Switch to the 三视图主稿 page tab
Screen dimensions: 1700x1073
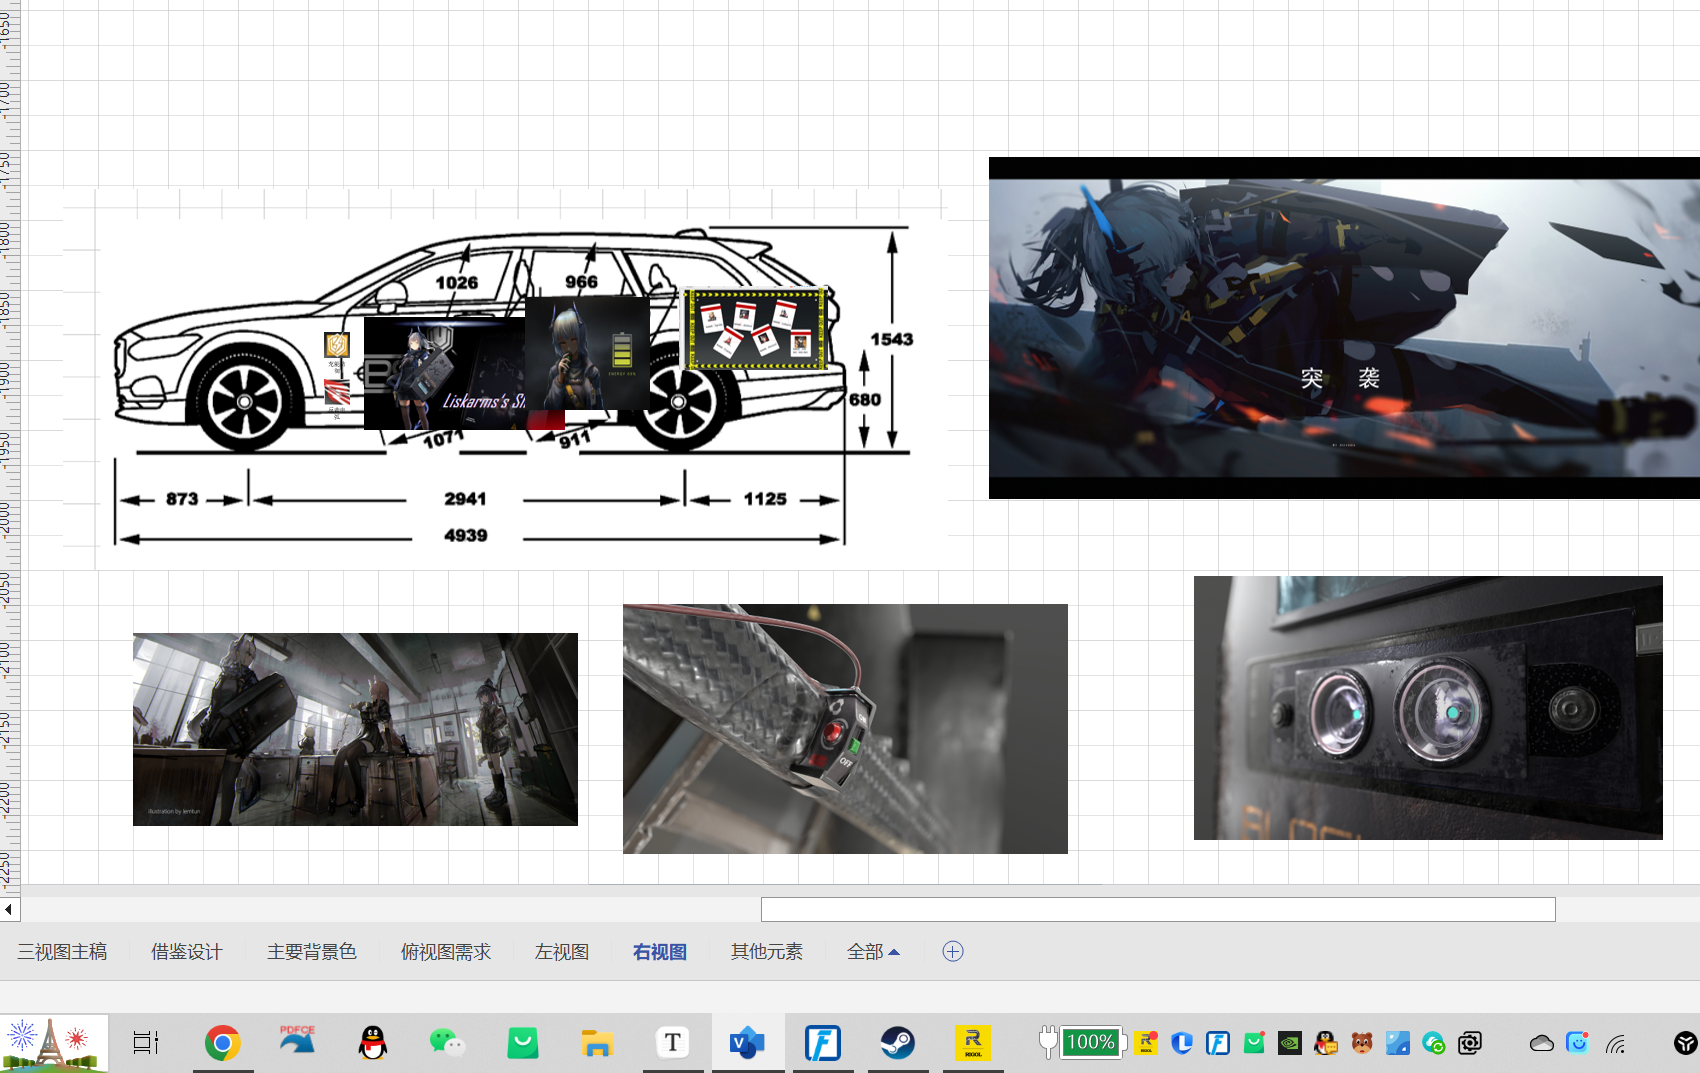[62, 952]
